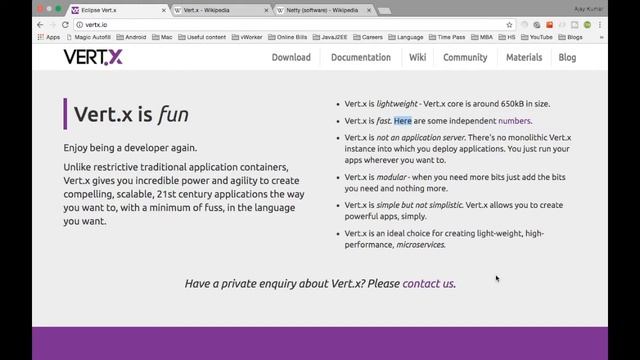This screenshot has height=360, width=640.
Task: Close the Vert.x - Wikipedia tab
Action: click(266, 10)
